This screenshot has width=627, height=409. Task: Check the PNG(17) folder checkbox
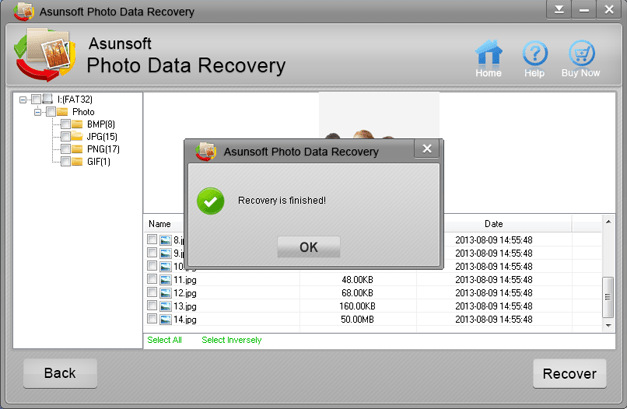(65, 149)
